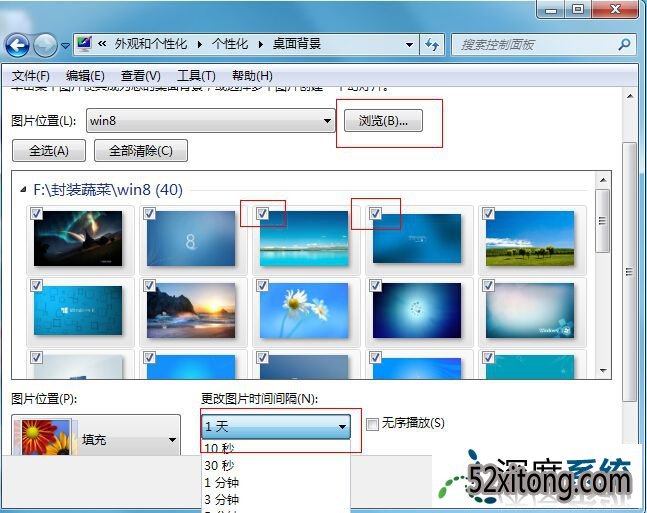Uncheck the blue loading circle wallpaper checkbox

[x=375, y=285]
